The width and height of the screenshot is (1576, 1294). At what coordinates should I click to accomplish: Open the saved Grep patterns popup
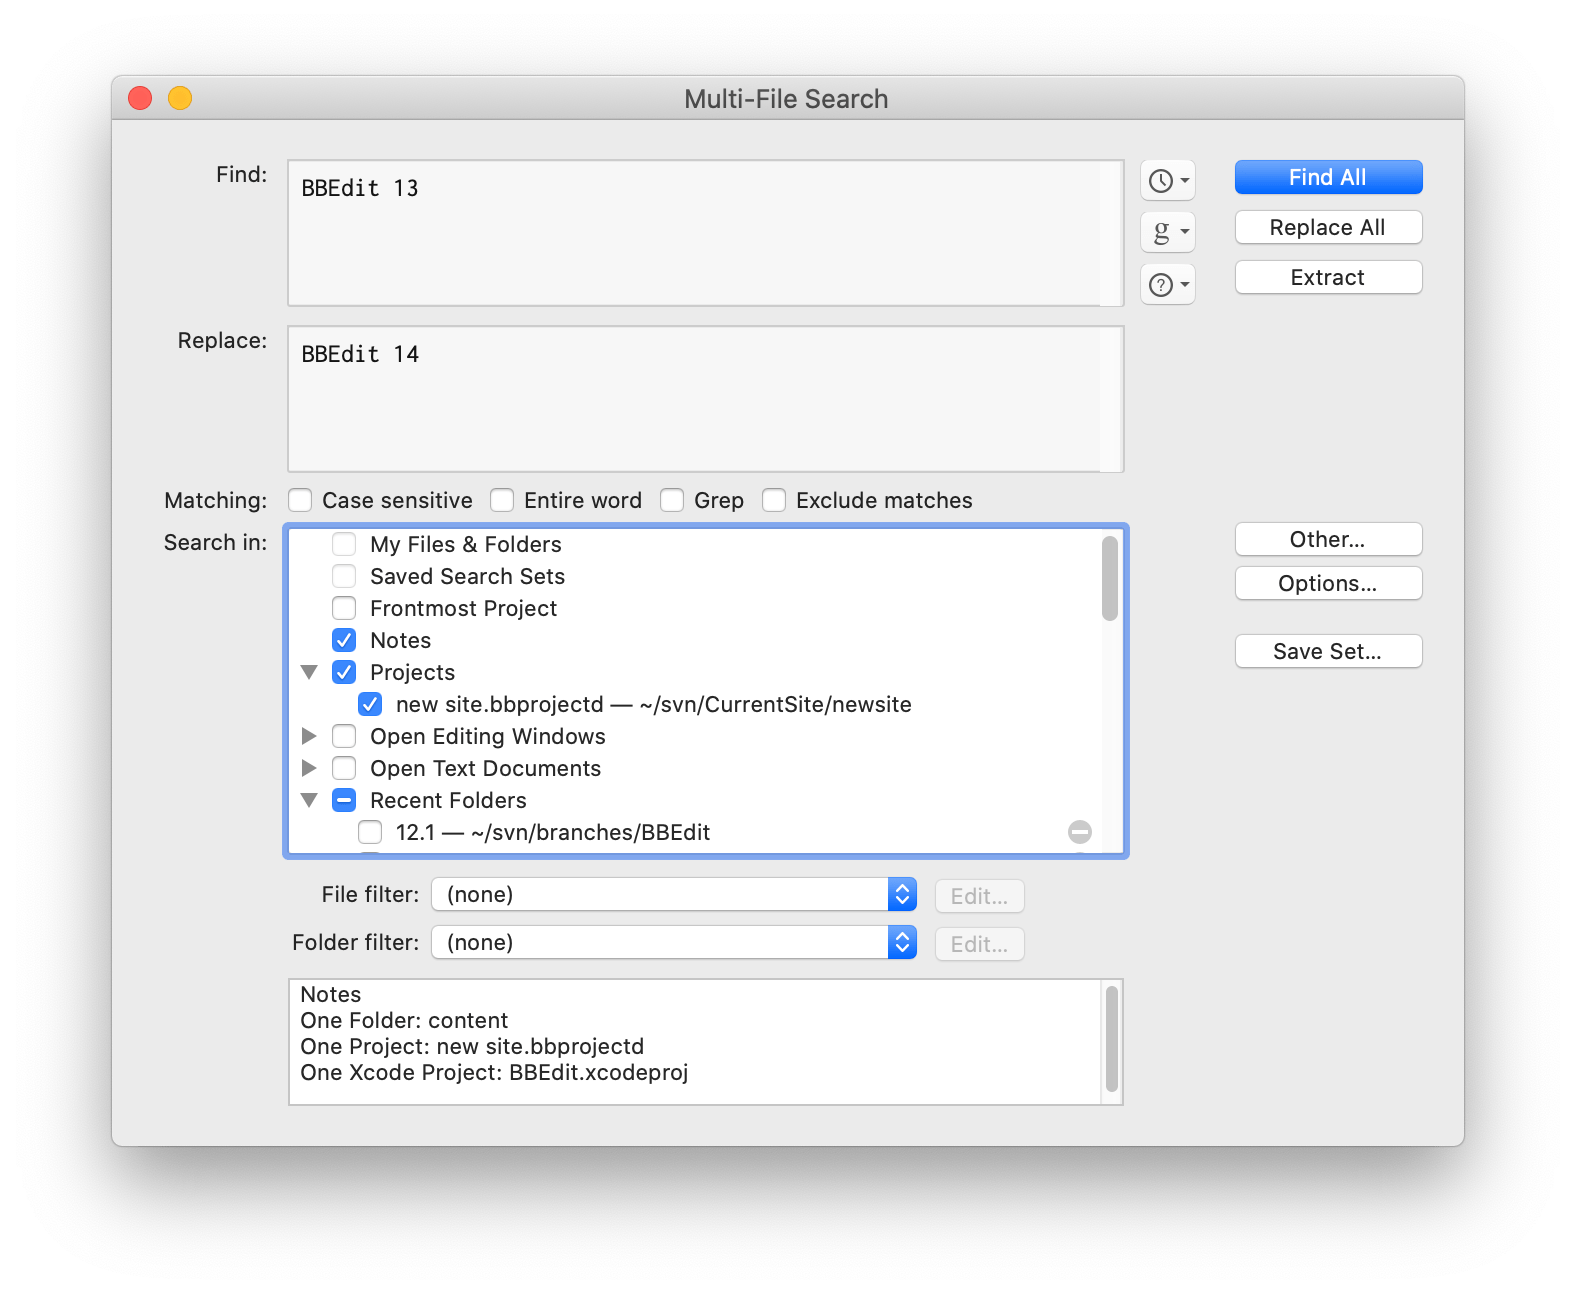click(1167, 232)
